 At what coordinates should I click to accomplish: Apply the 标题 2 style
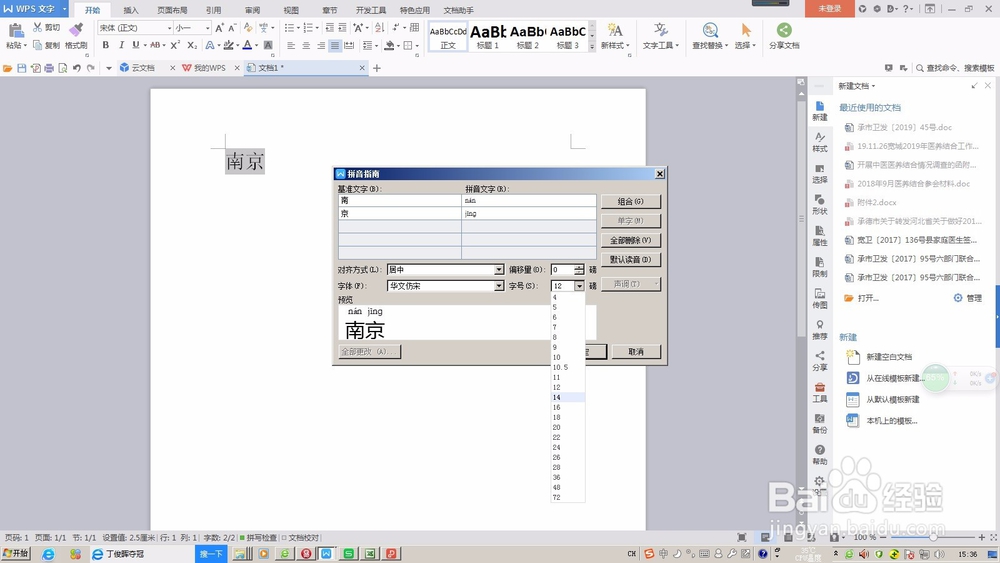coord(527,37)
